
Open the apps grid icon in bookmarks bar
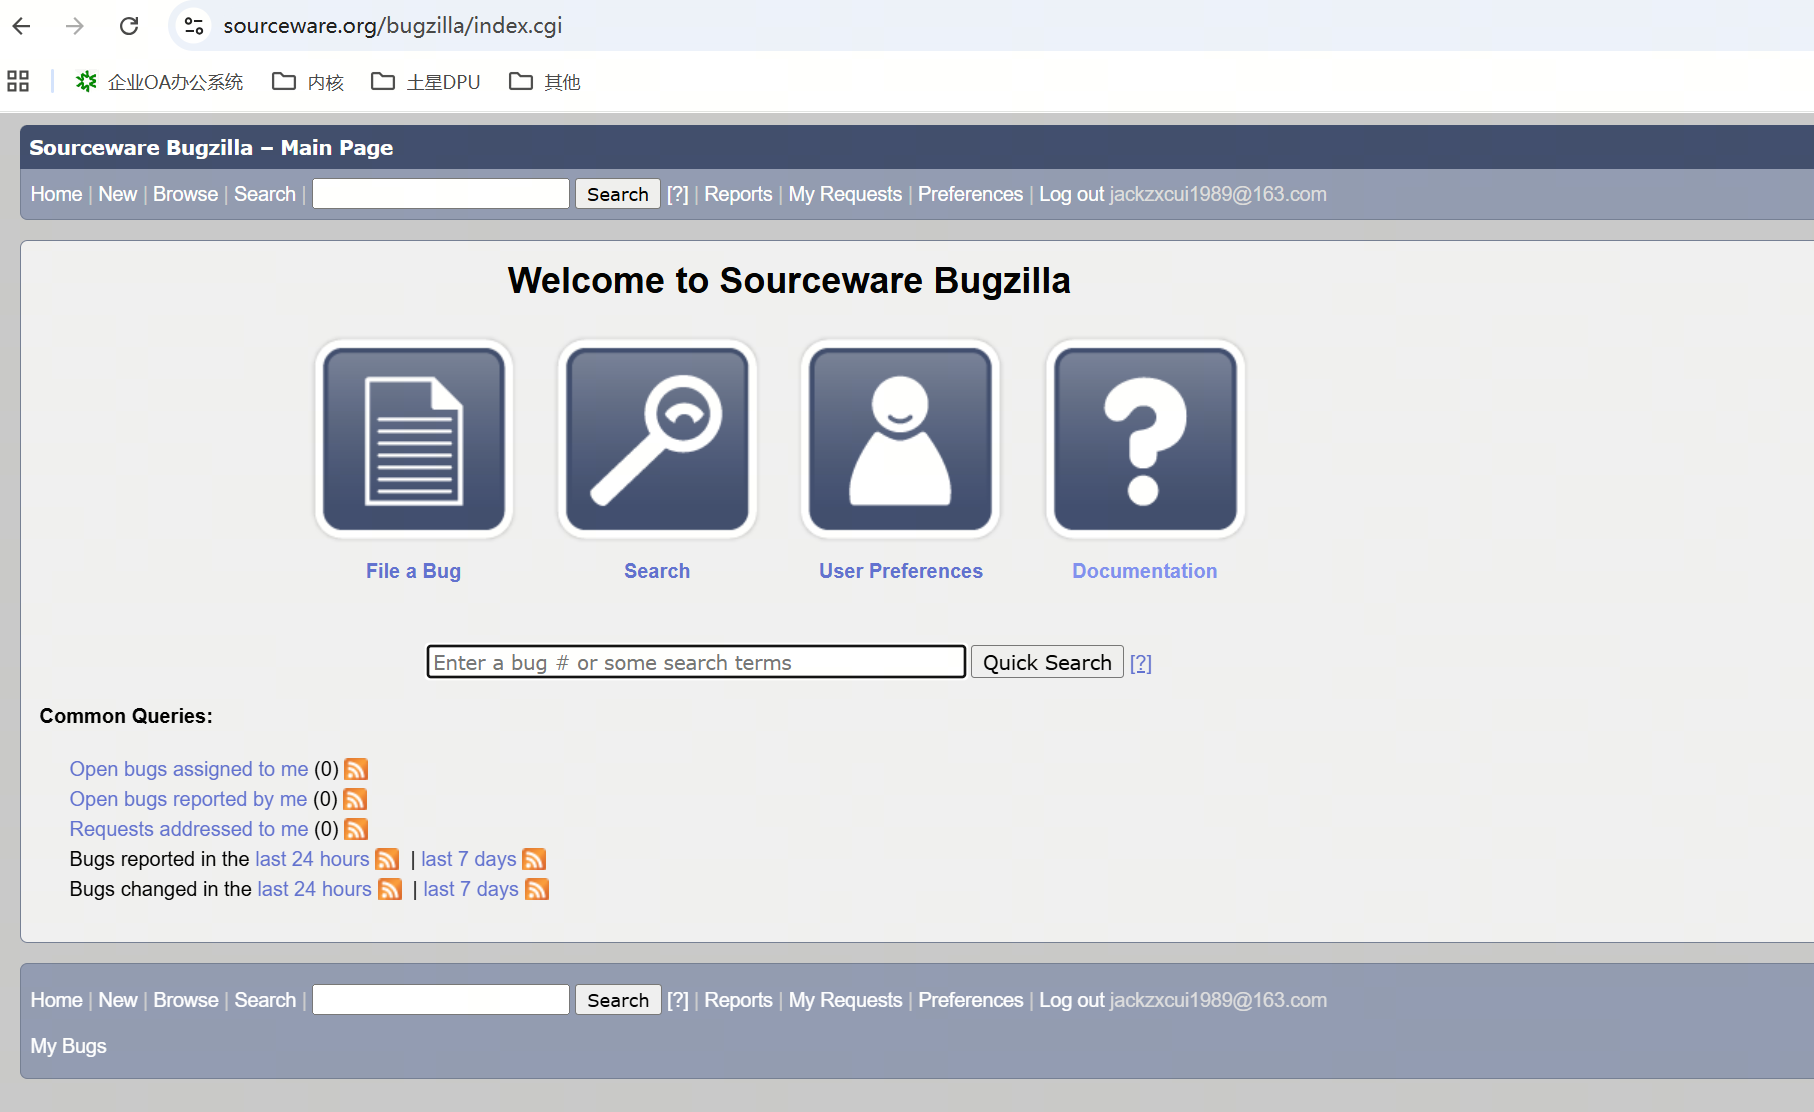pos(18,81)
